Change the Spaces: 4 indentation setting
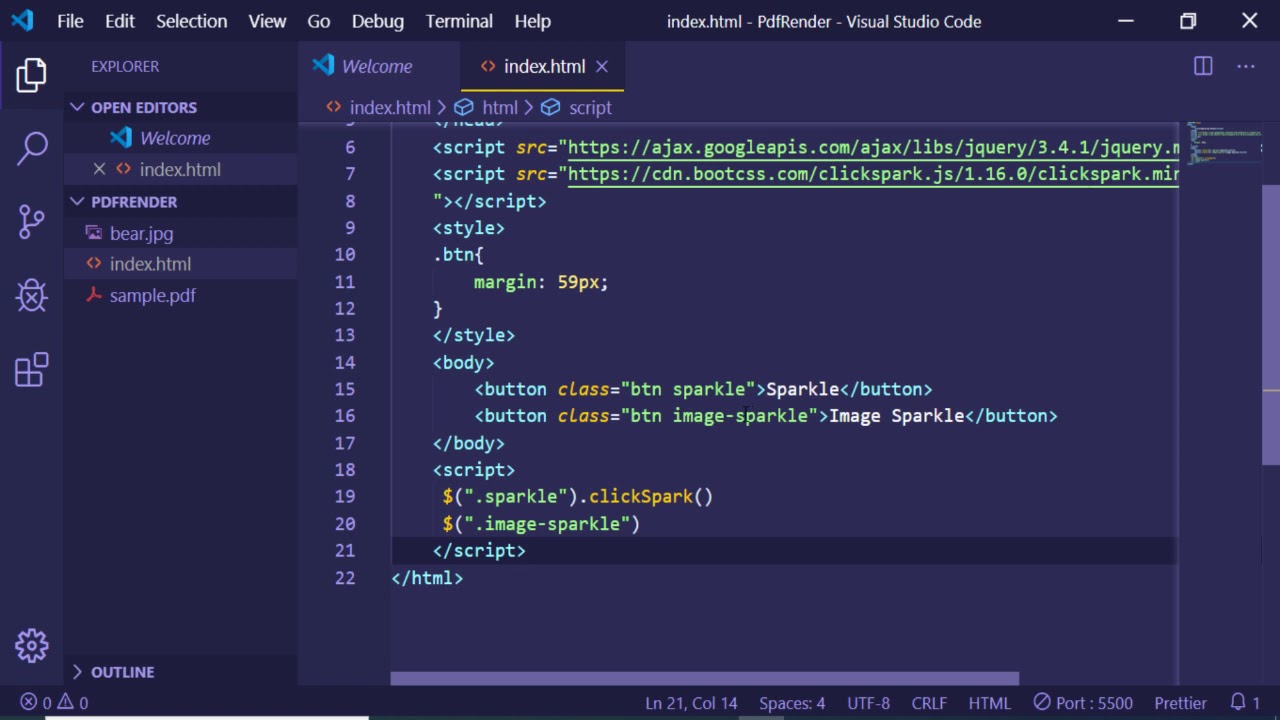This screenshot has width=1280, height=720. pos(791,702)
